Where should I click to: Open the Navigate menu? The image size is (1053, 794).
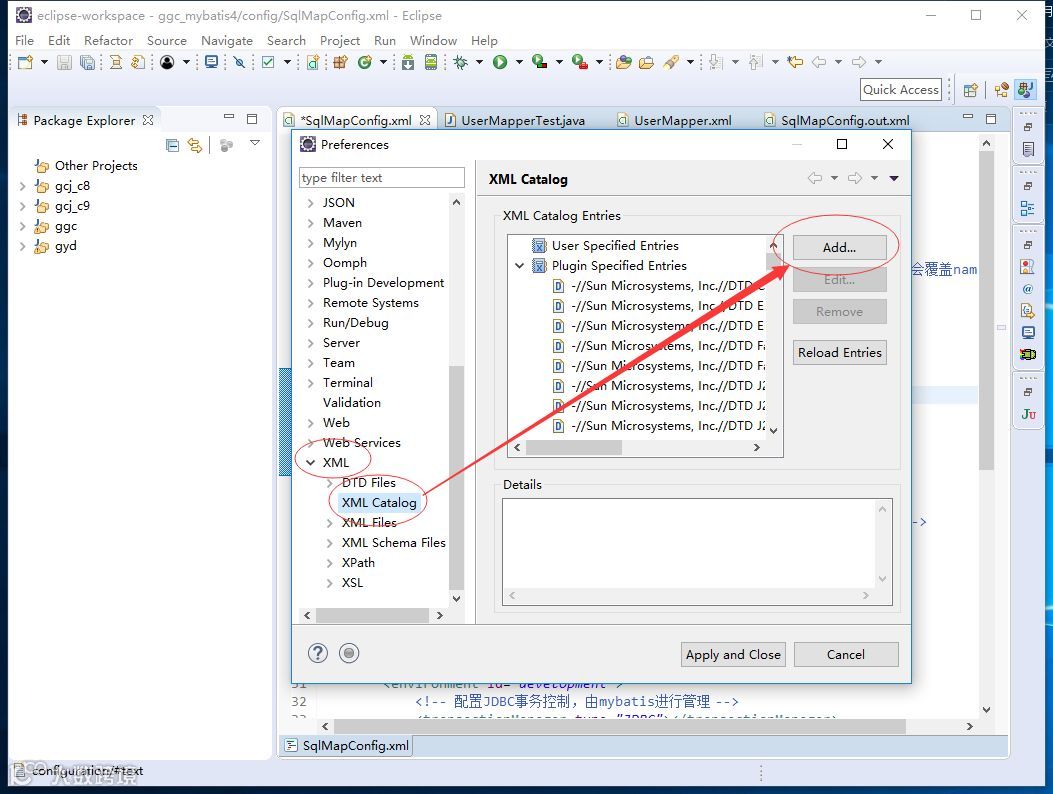227,40
